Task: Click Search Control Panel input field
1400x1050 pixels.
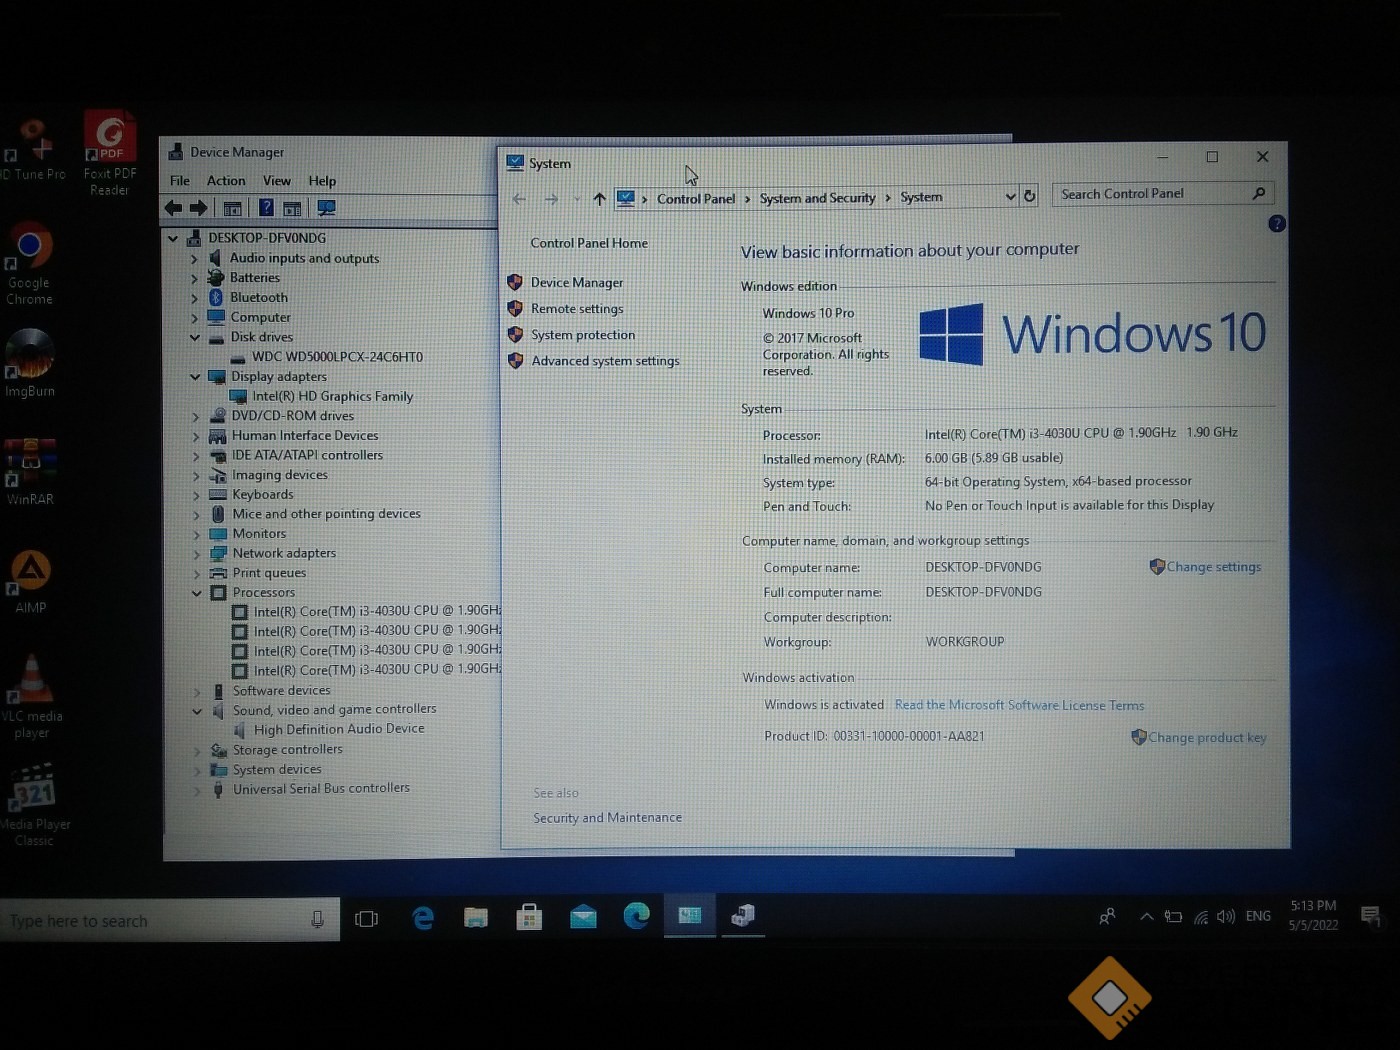Action: tap(1163, 194)
